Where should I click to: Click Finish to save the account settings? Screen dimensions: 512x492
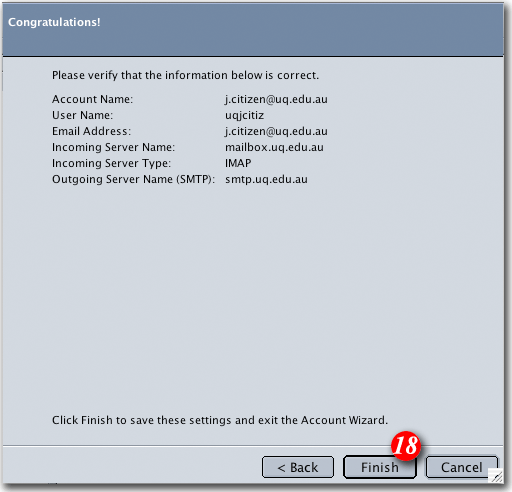click(x=380, y=467)
